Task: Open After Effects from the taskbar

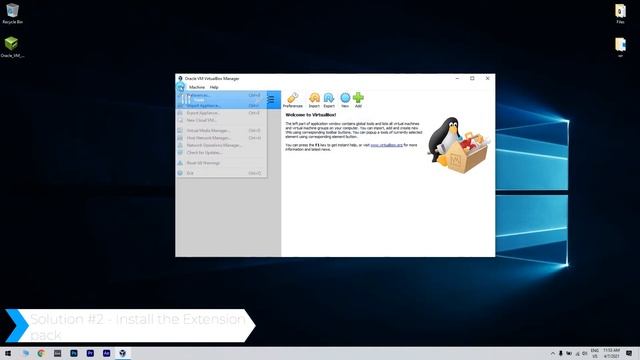Action: tap(106, 353)
